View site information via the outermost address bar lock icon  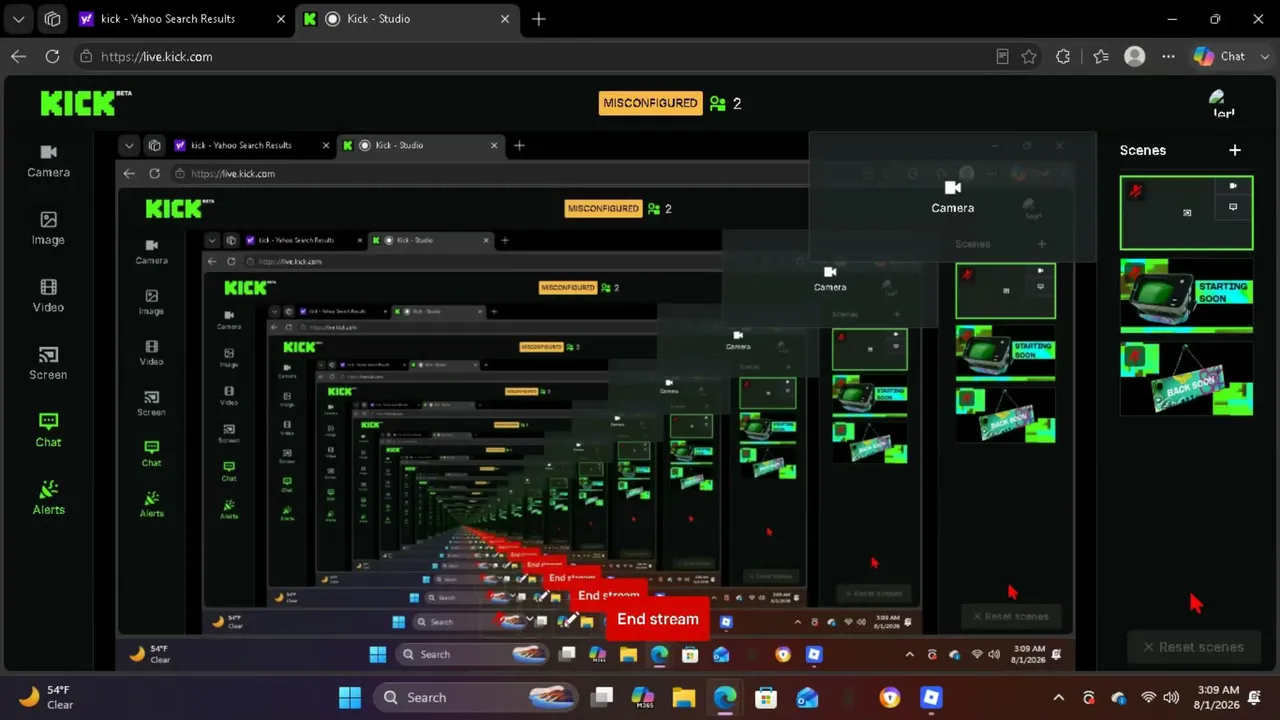coord(86,57)
